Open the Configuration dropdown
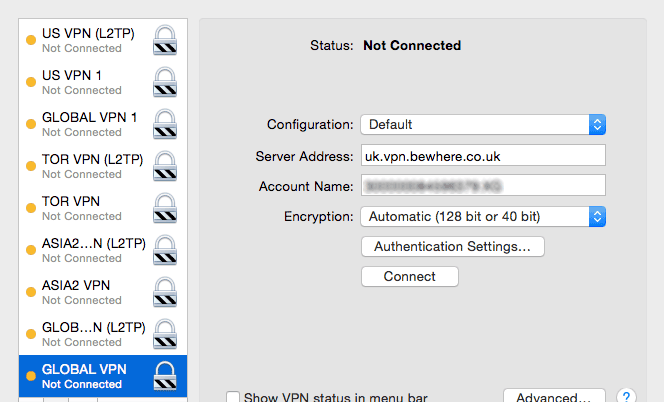The width and height of the screenshot is (664, 402). point(483,125)
